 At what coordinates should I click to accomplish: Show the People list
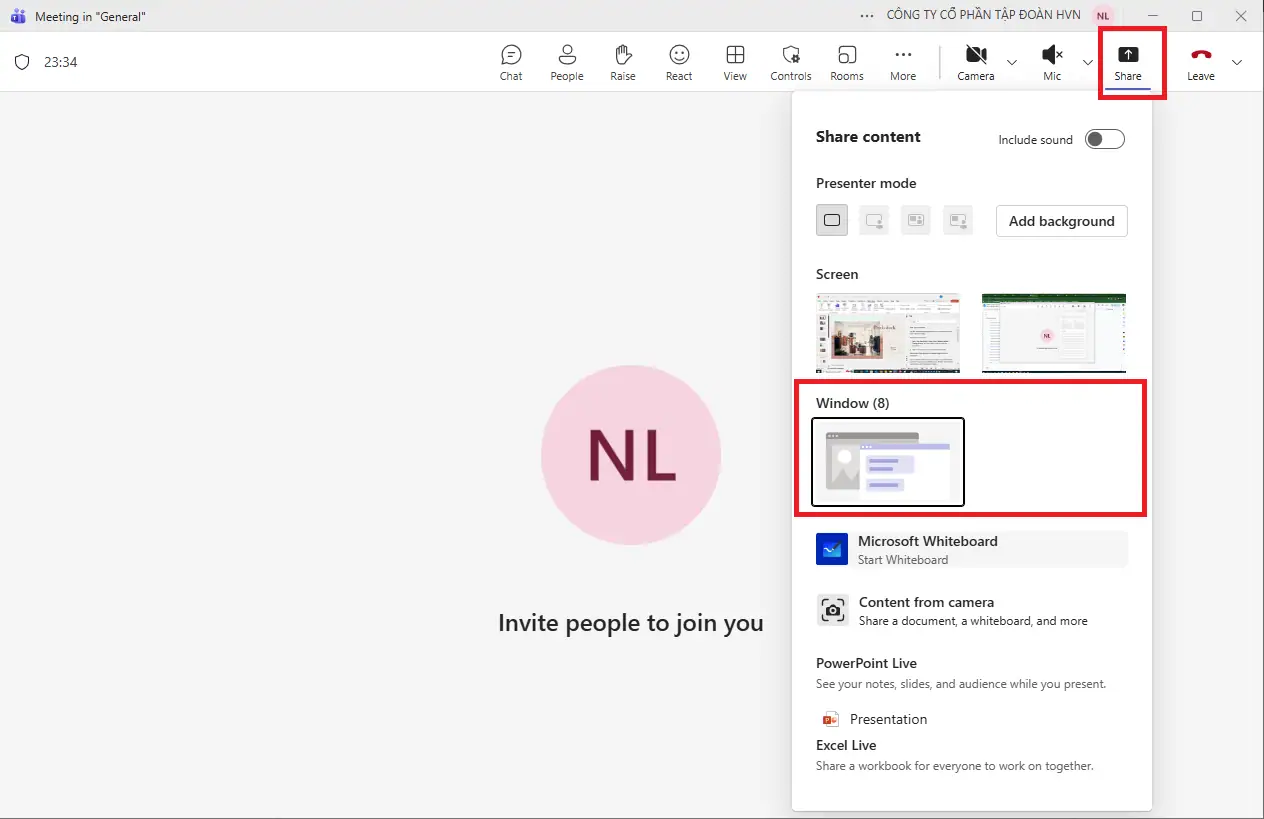[567, 62]
